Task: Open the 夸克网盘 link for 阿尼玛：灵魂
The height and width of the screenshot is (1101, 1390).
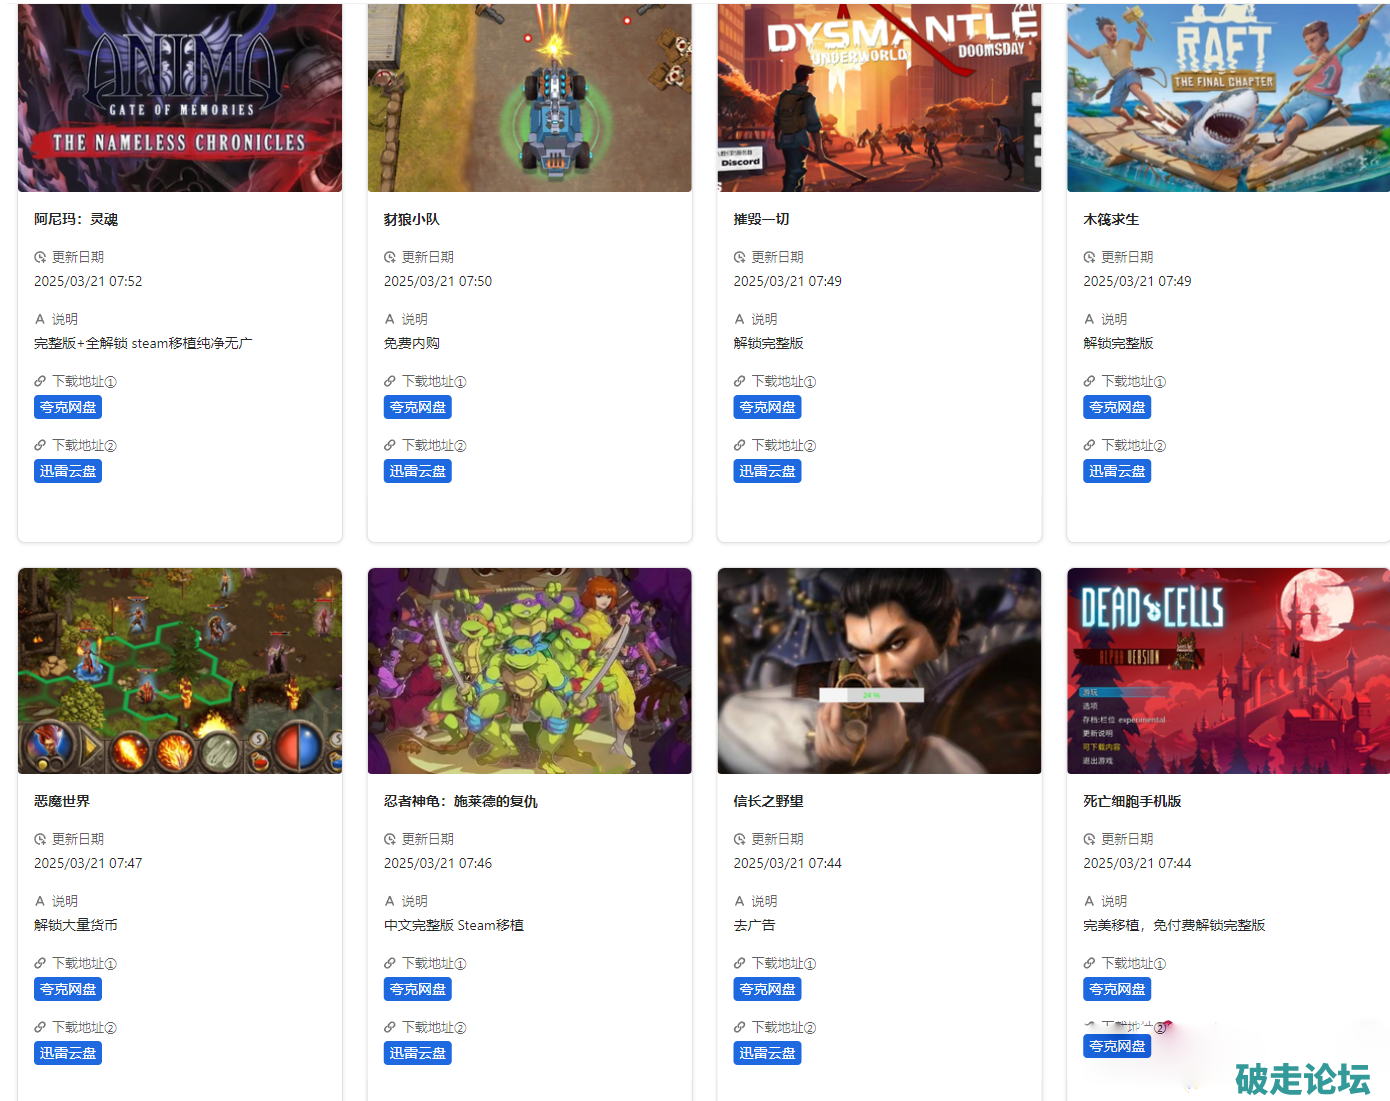Action: click(x=68, y=407)
